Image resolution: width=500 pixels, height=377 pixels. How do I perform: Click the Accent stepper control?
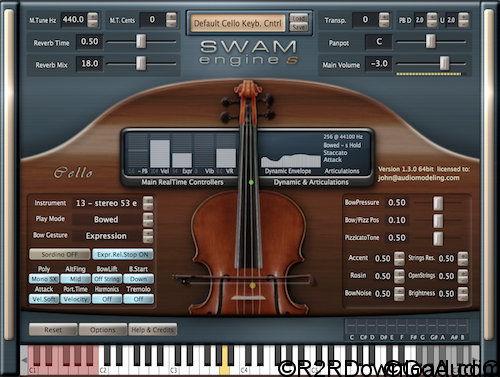(399, 259)
